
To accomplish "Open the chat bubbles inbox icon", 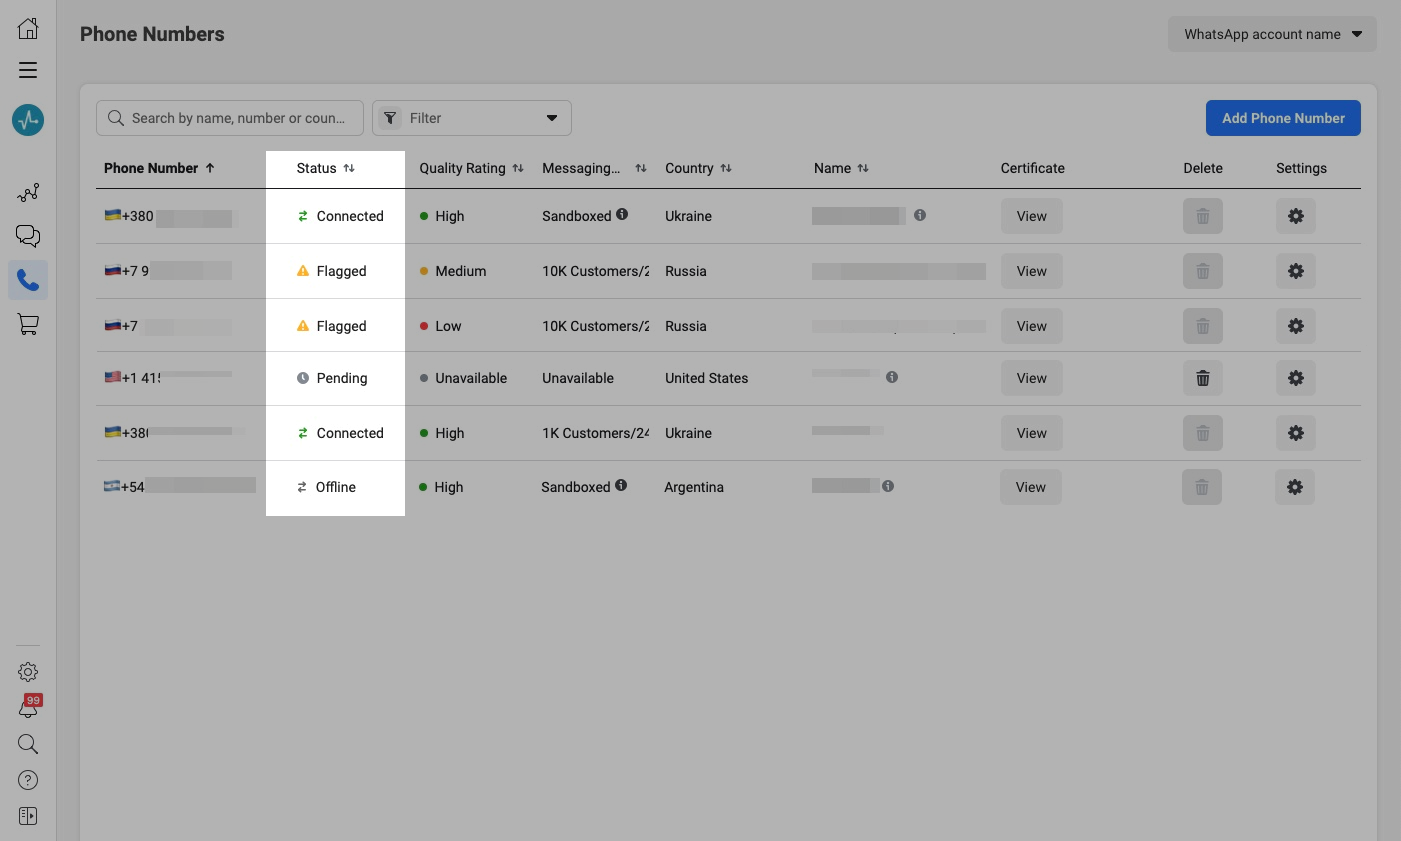I will [x=28, y=236].
